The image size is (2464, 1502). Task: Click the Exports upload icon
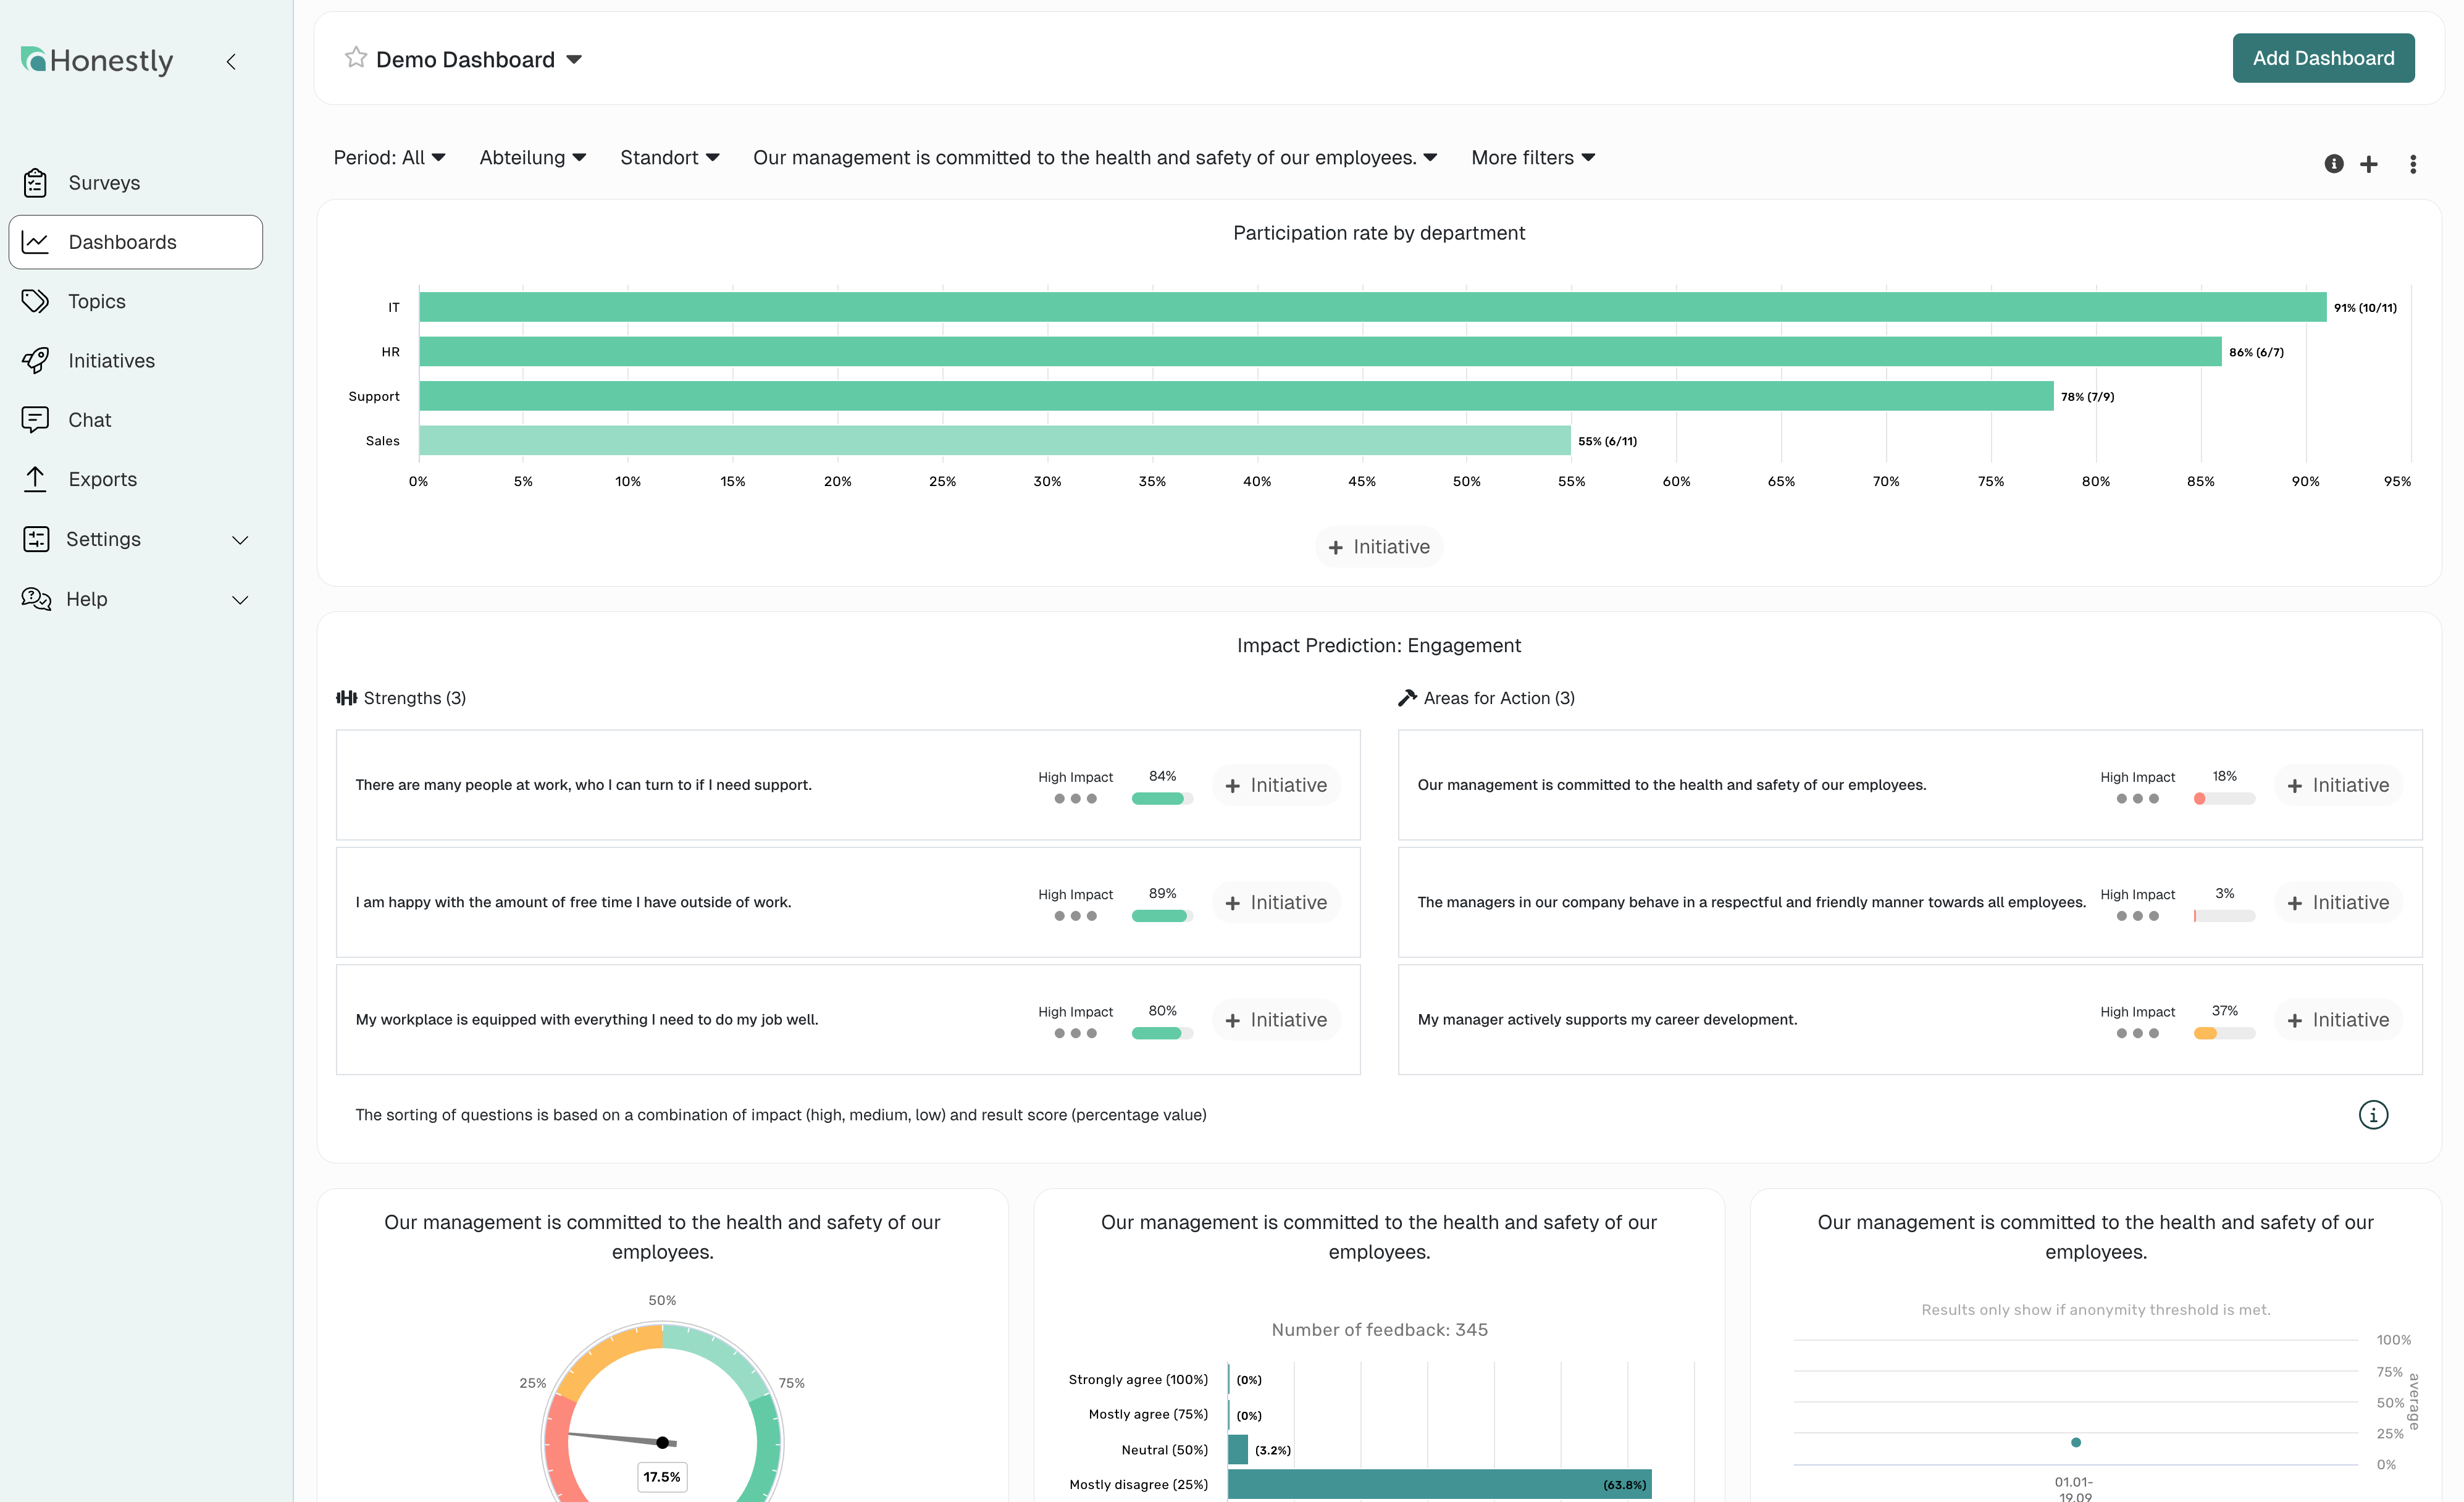tap(36, 479)
